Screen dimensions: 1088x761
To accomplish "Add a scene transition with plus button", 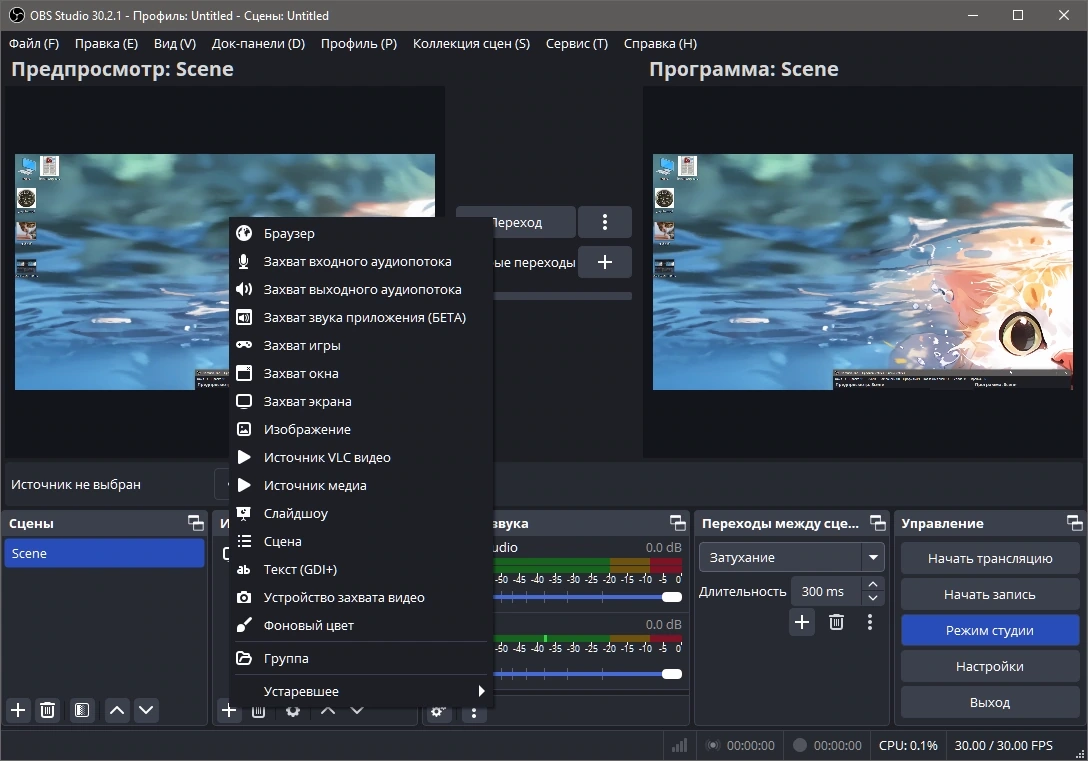I will (801, 622).
